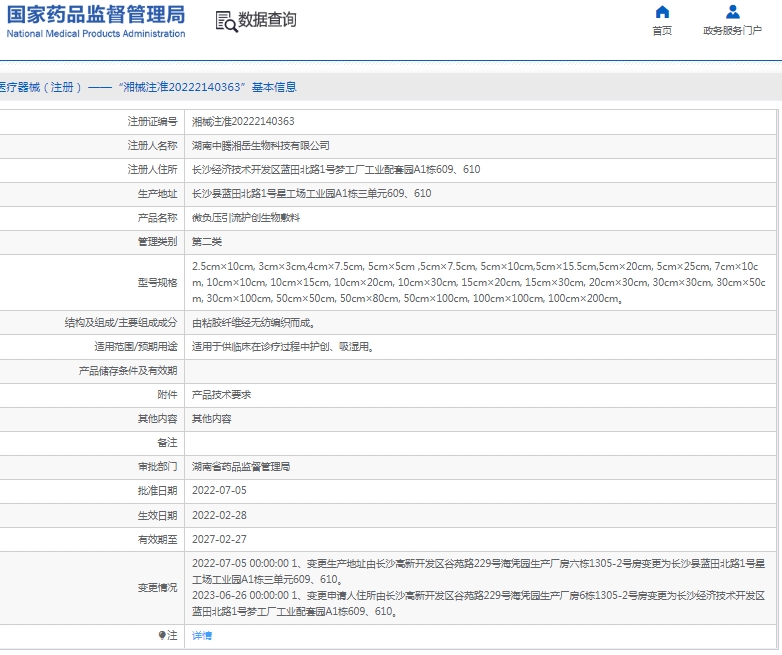Click expiry date 2027-02-27
The image size is (782, 655).
point(219,539)
